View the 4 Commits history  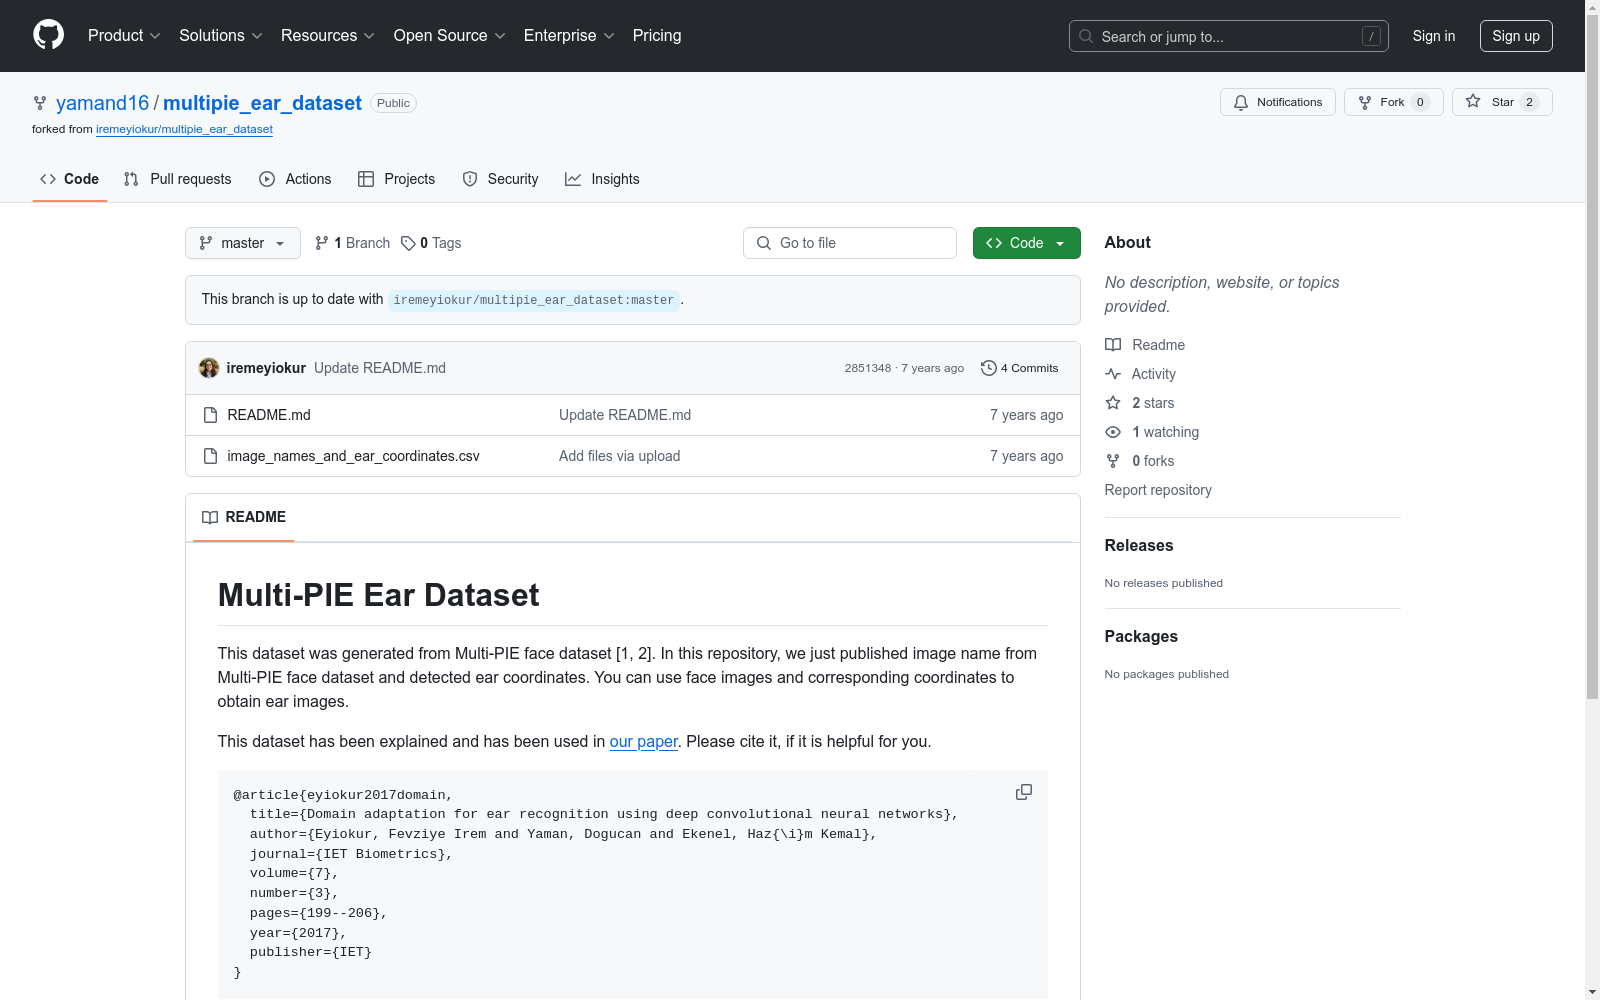pyautogui.click(x=1020, y=368)
